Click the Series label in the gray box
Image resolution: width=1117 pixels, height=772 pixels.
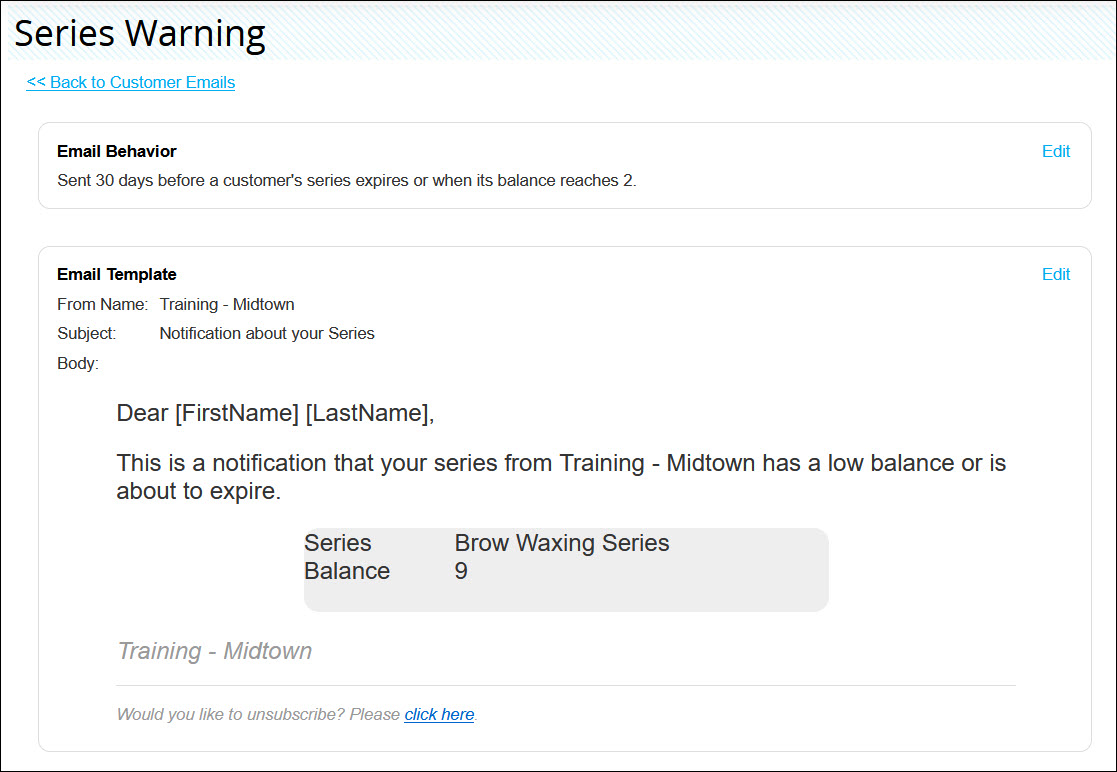(x=338, y=543)
